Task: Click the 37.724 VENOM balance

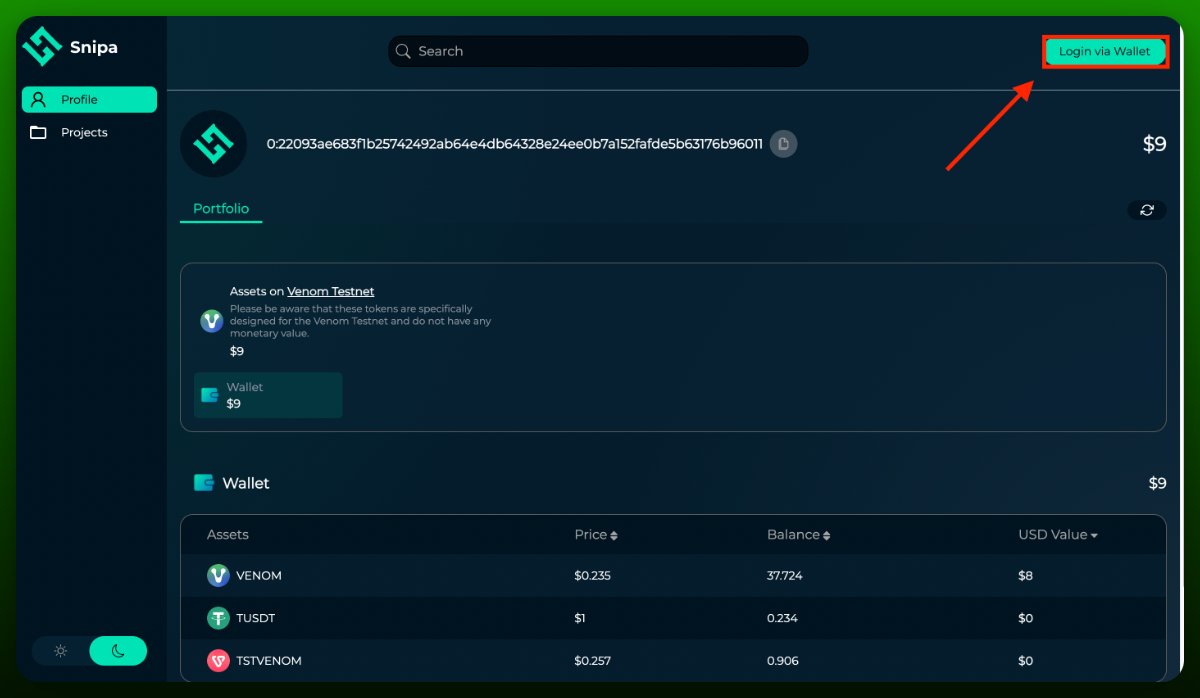Action: (785, 576)
